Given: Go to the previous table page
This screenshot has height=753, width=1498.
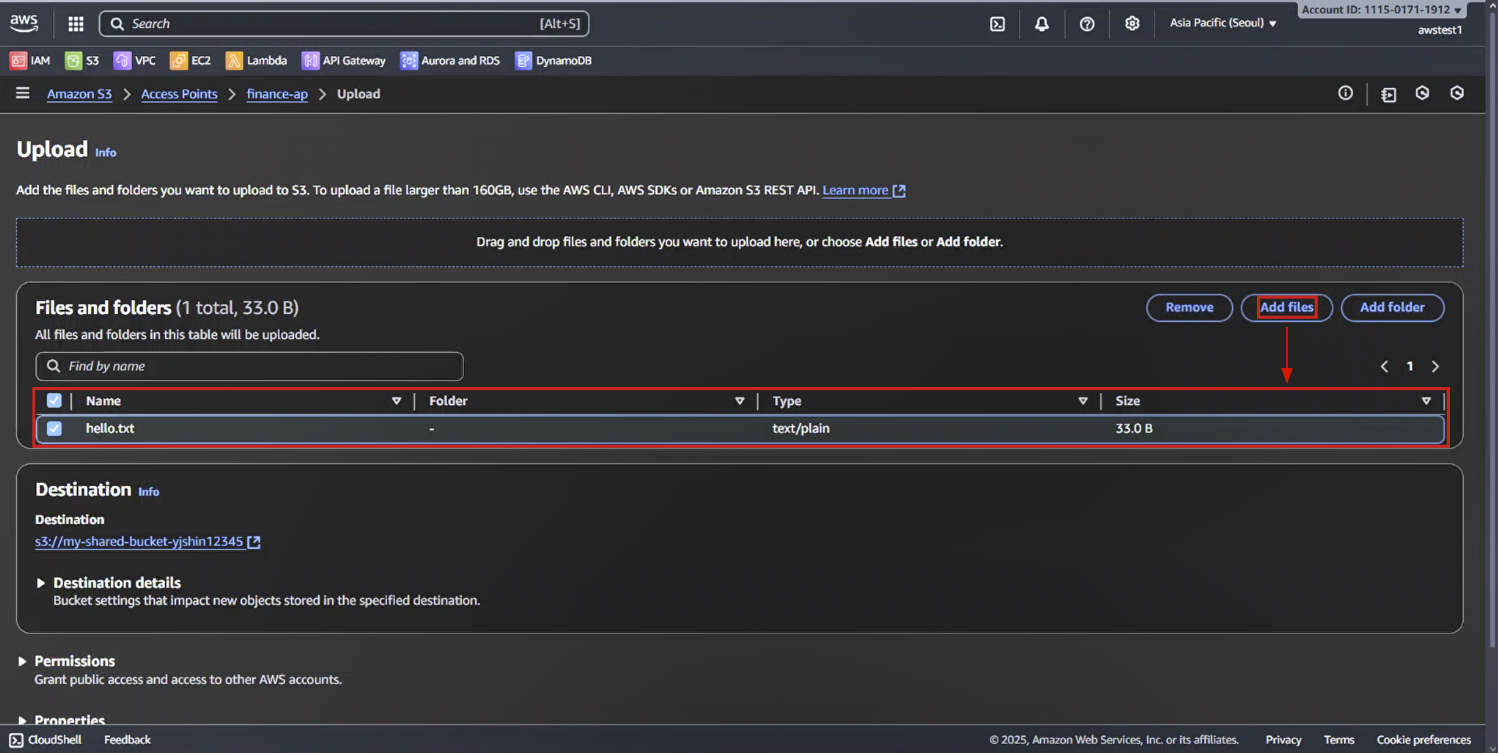Looking at the screenshot, I should [1384, 367].
